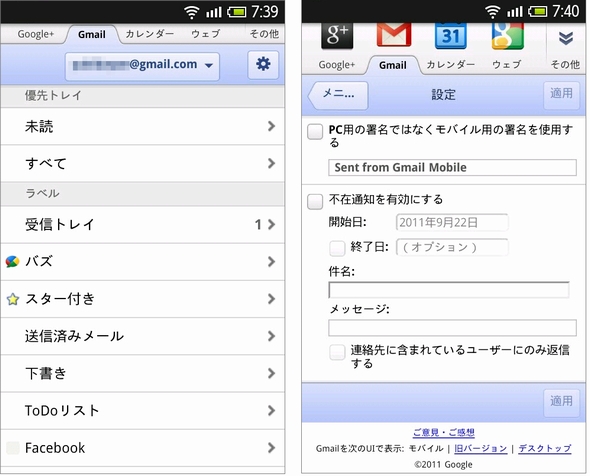Open Facebook label text
Screen dimensions: 590x476
point(55,448)
